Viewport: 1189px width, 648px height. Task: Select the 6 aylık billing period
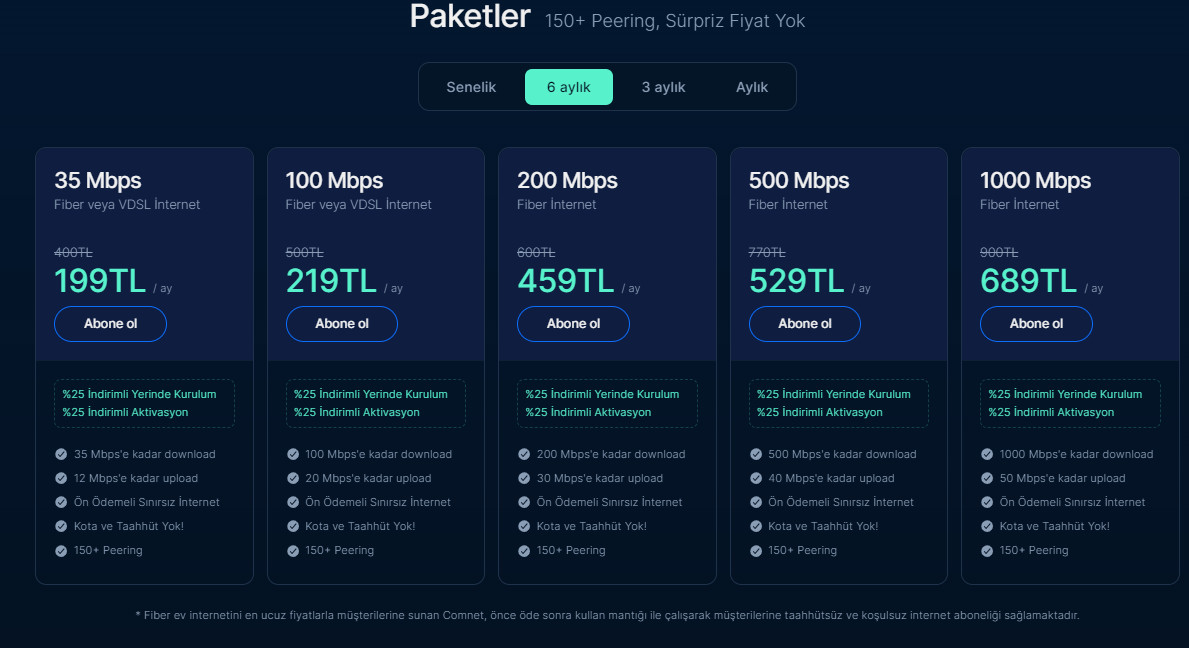tap(569, 87)
